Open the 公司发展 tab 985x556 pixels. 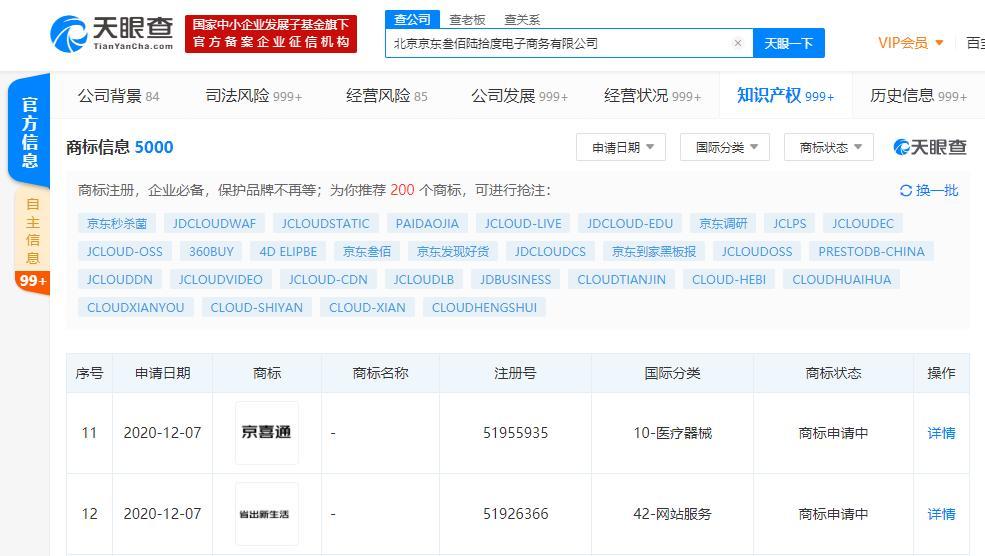tap(520, 95)
